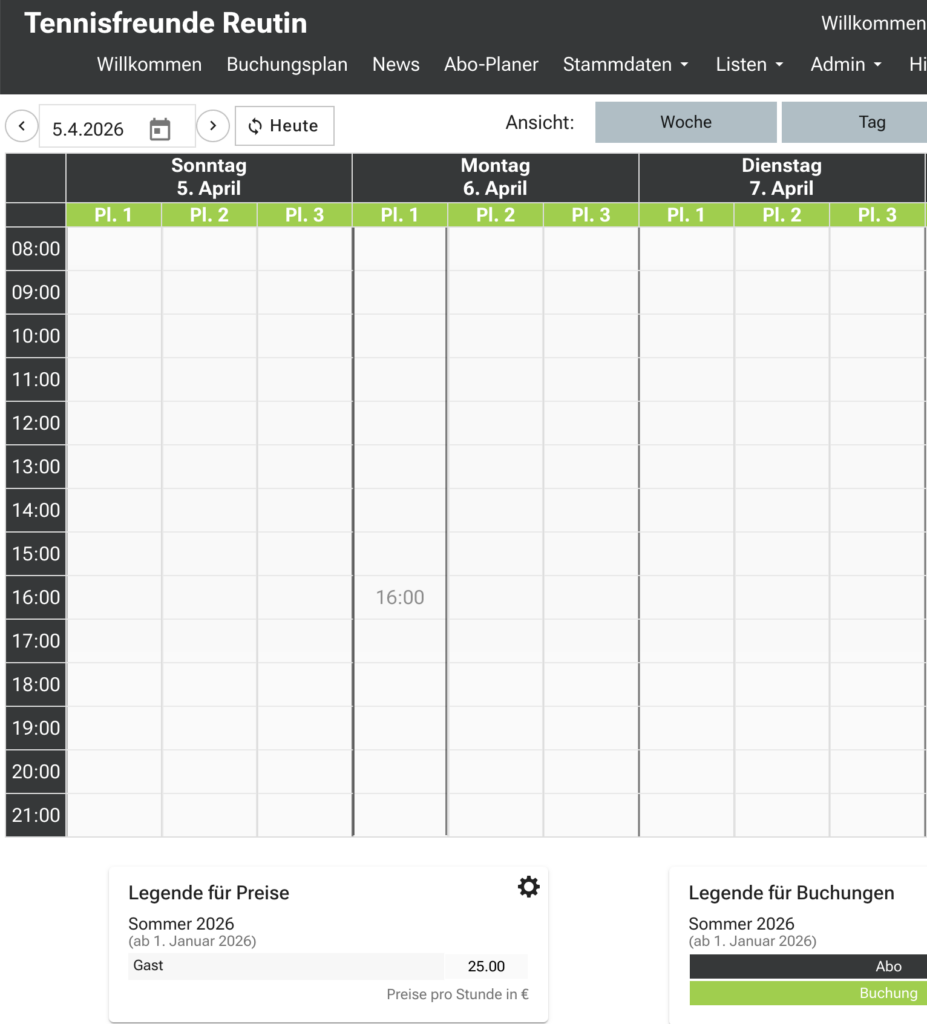Open the Abo-Planer menu item
The height and width of the screenshot is (1024, 927).
pos(491,64)
